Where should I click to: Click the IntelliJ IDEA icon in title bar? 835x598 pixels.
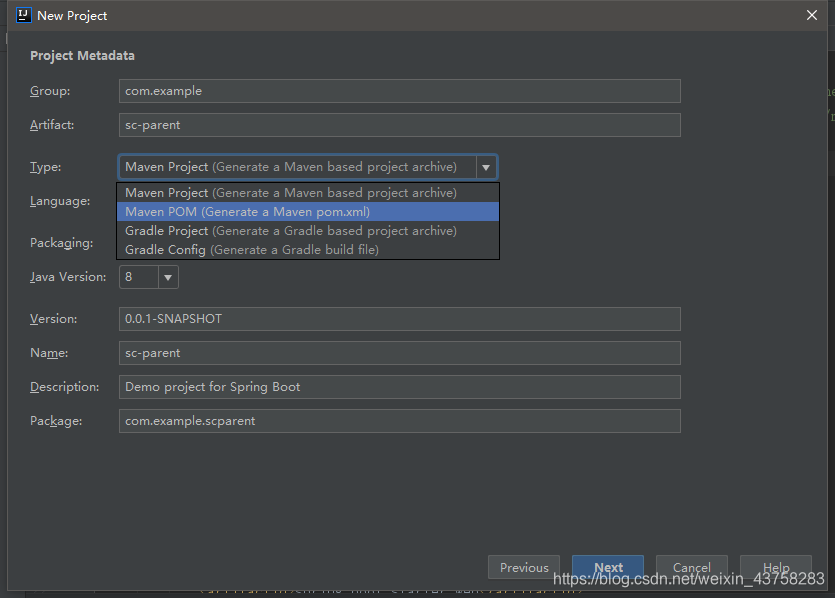[x=23, y=15]
